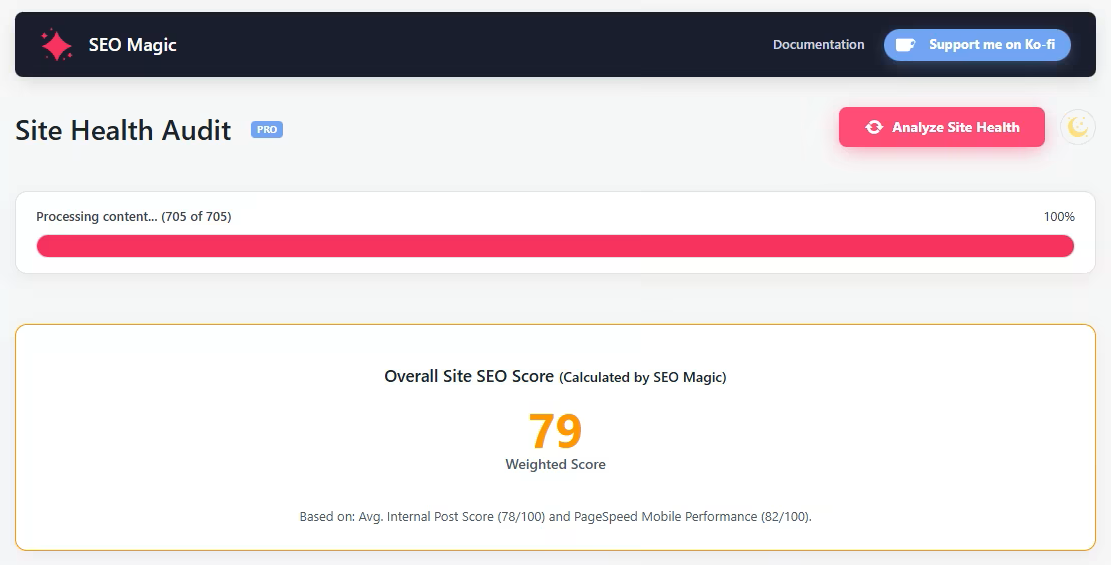Toggle dark mode with the moon icon

[1077, 127]
